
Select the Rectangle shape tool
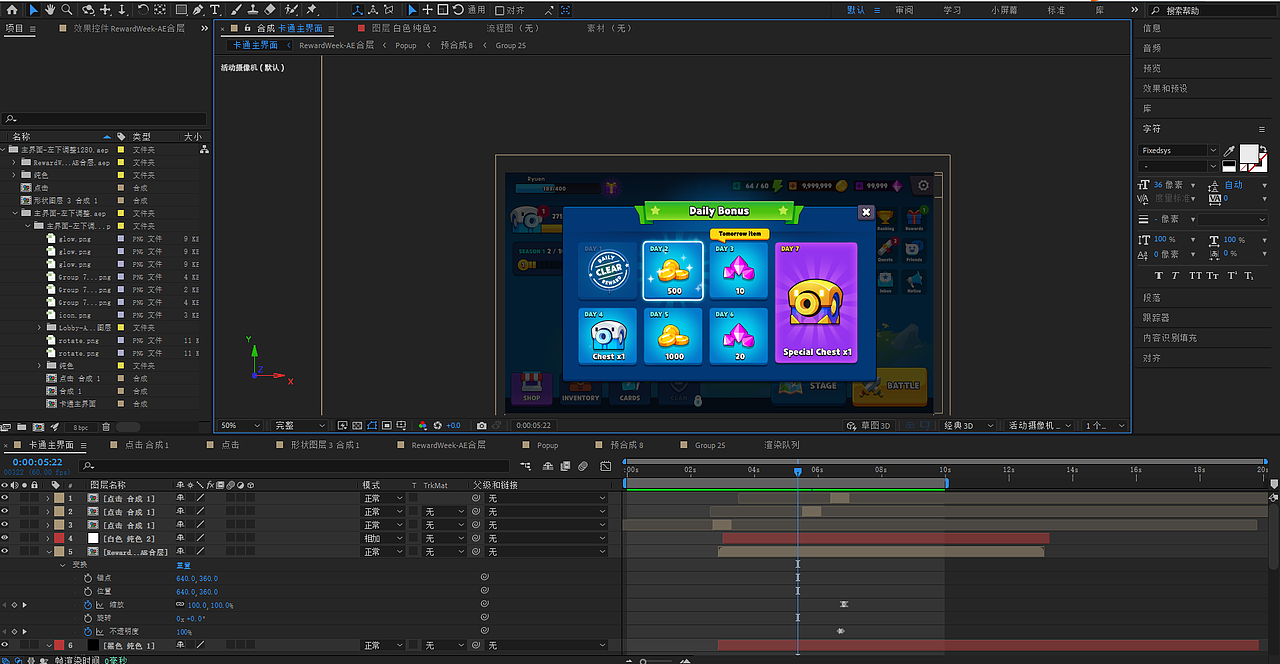tap(181, 9)
